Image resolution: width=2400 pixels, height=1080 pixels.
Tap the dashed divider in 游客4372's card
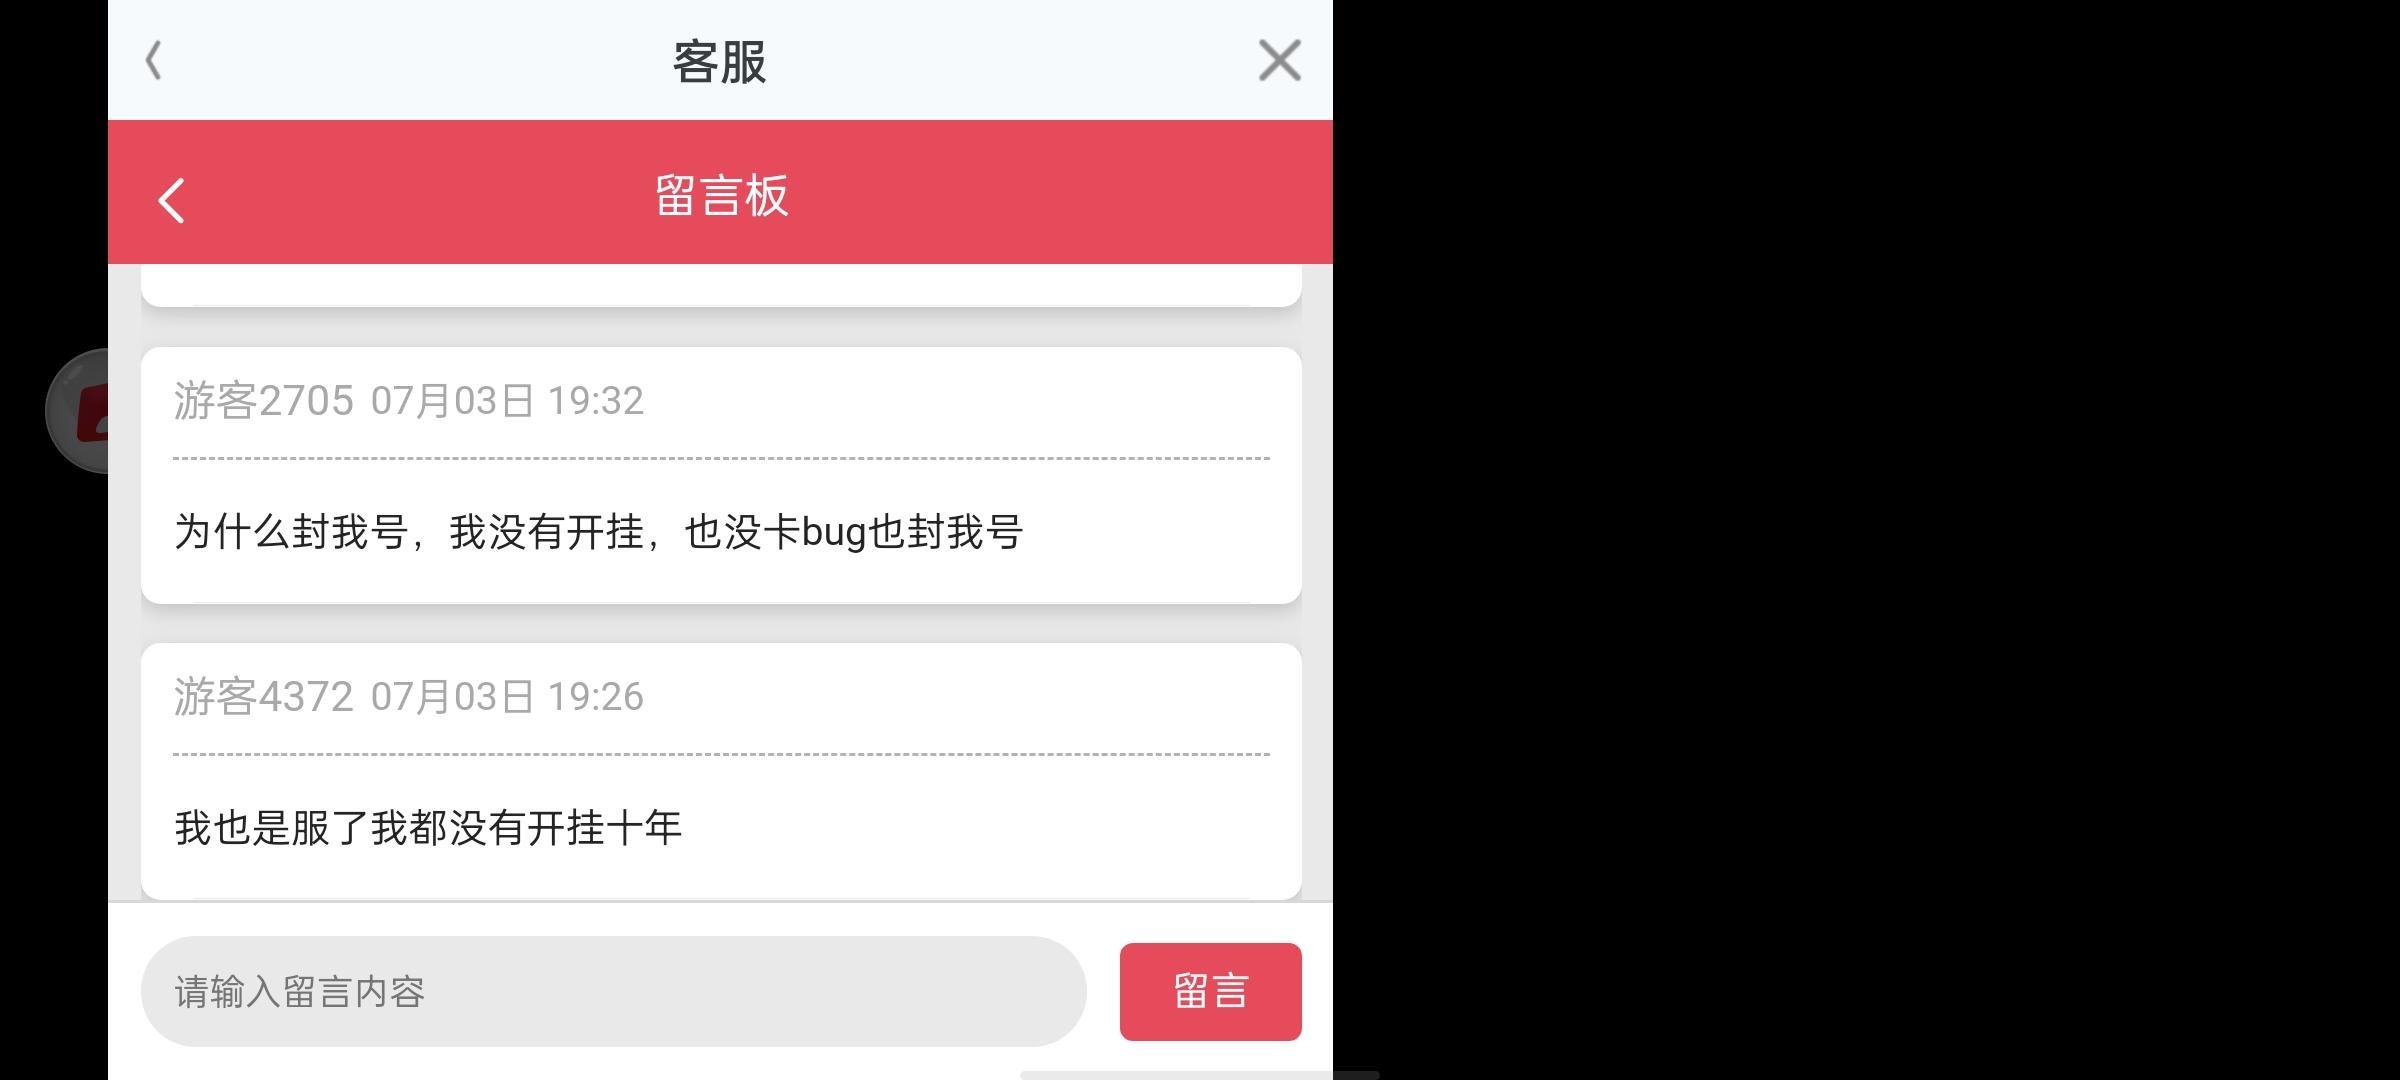click(721, 755)
